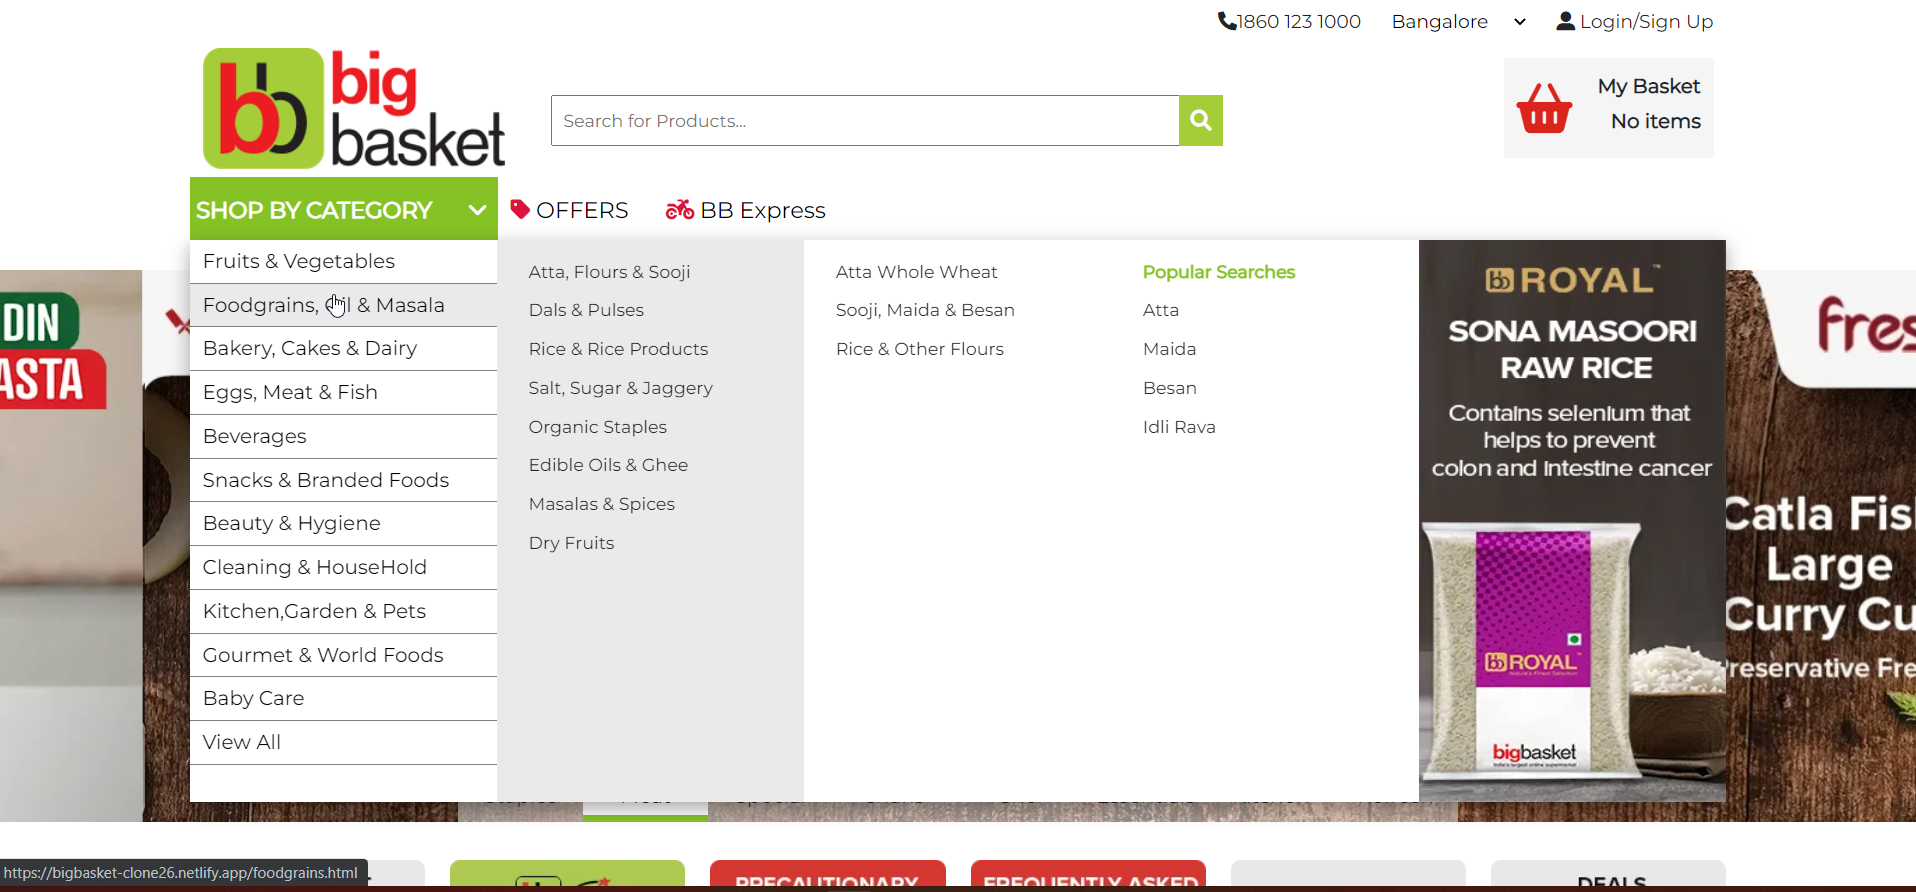Collapse the Shop By Category chevron
1916x892 pixels.
[477, 210]
